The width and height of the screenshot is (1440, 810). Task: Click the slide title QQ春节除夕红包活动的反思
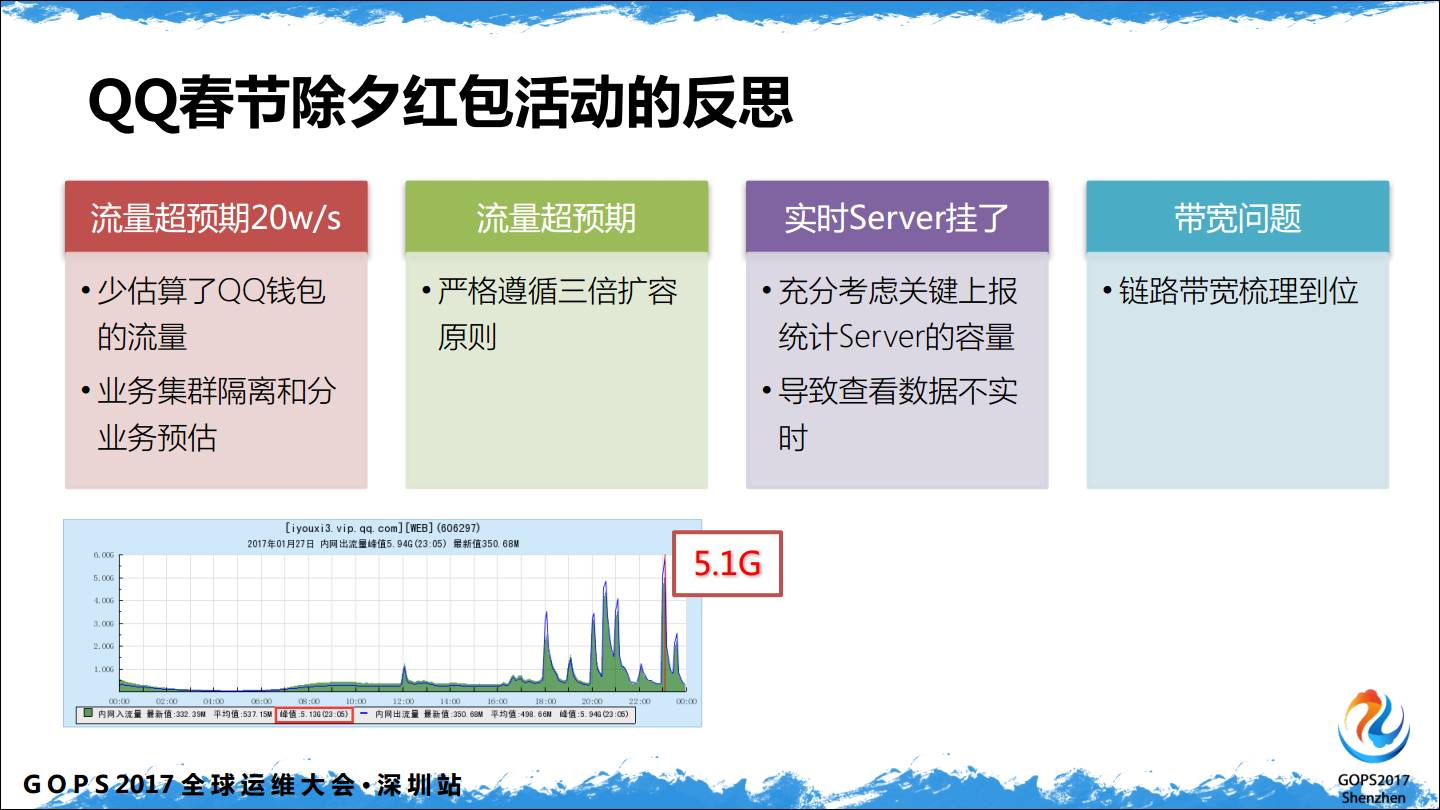[x=440, y=103]
